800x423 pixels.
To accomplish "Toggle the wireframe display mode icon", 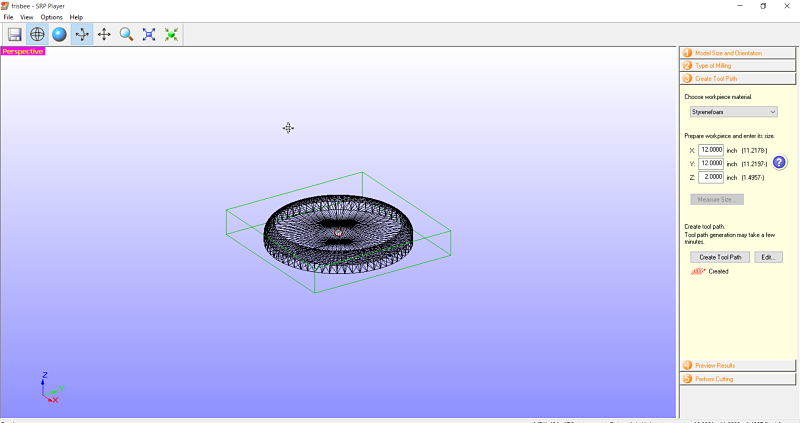I will point(37,34).
